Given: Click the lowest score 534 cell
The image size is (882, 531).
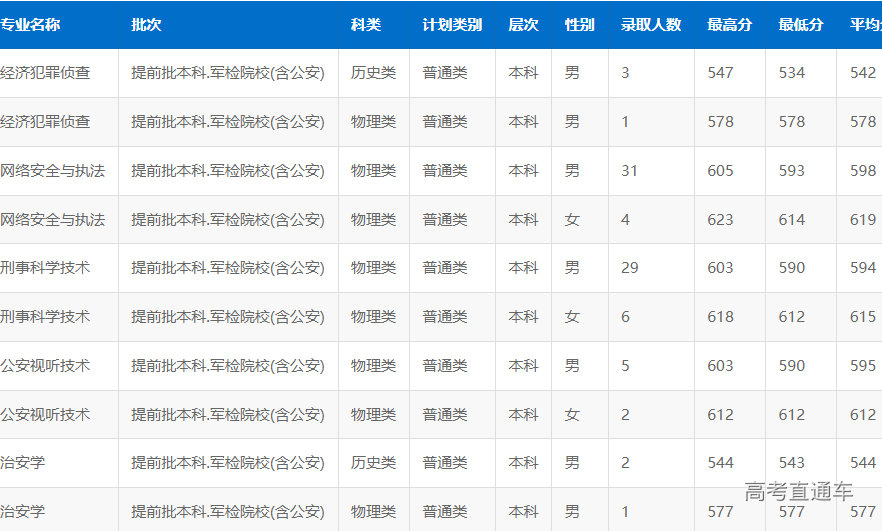Looking at the screenshot, I should coord(792,73).
